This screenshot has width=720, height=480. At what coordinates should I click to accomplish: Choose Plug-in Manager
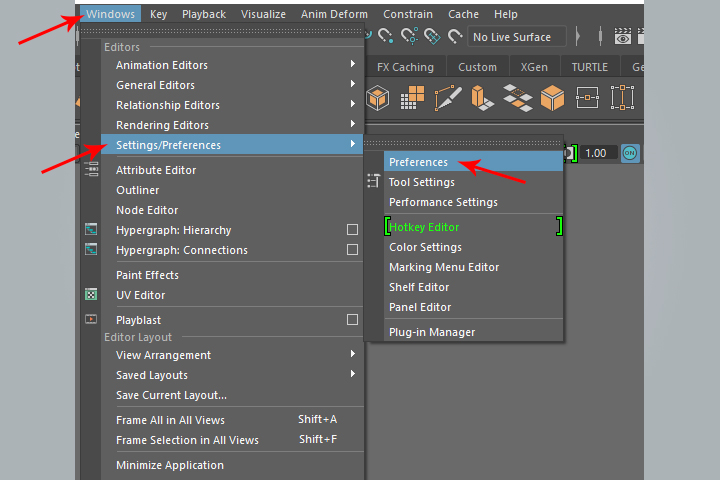point(432,332)
